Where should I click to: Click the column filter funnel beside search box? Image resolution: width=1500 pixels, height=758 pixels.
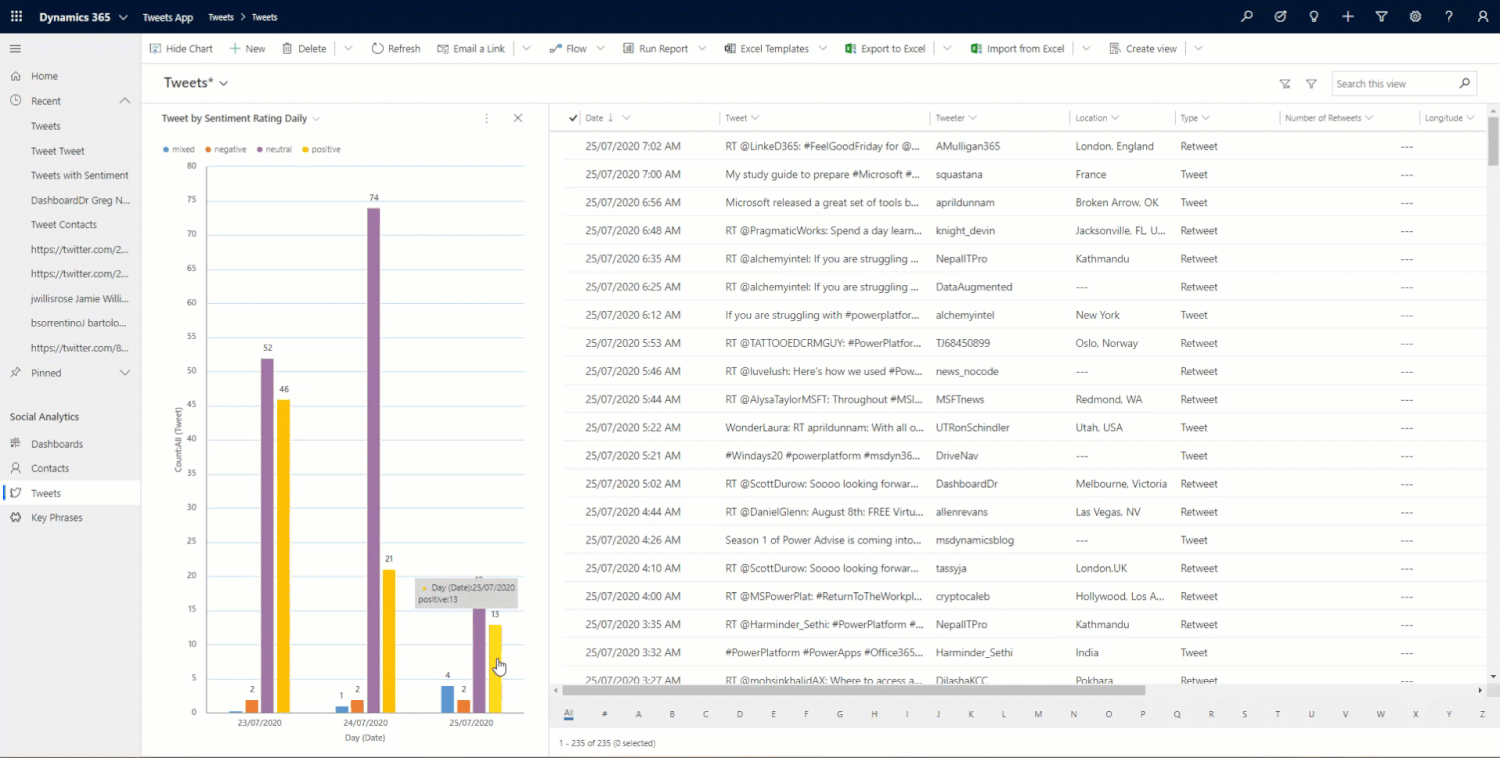point(1311,84)
